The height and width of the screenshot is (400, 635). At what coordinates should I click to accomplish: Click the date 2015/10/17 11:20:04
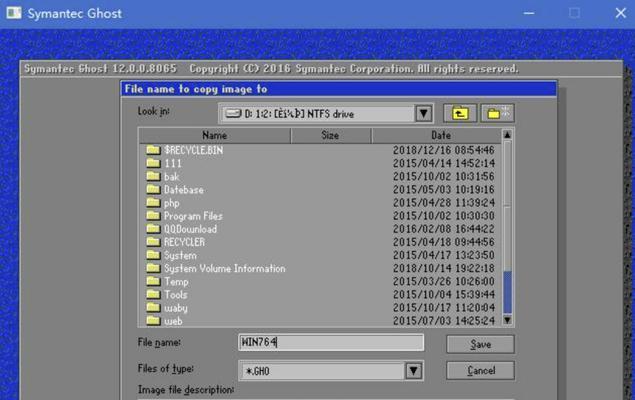coord(443,308)
